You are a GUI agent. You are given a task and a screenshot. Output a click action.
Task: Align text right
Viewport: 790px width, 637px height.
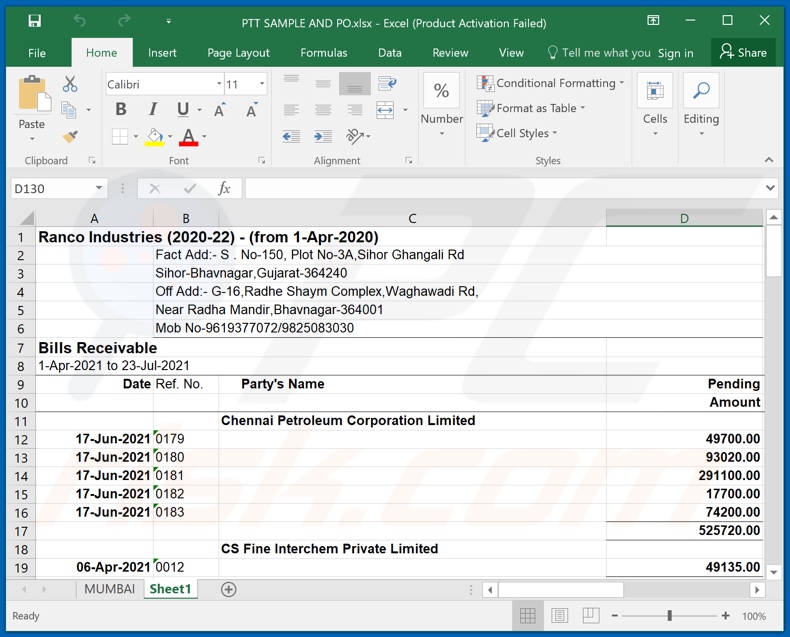(x=355, y=109)
